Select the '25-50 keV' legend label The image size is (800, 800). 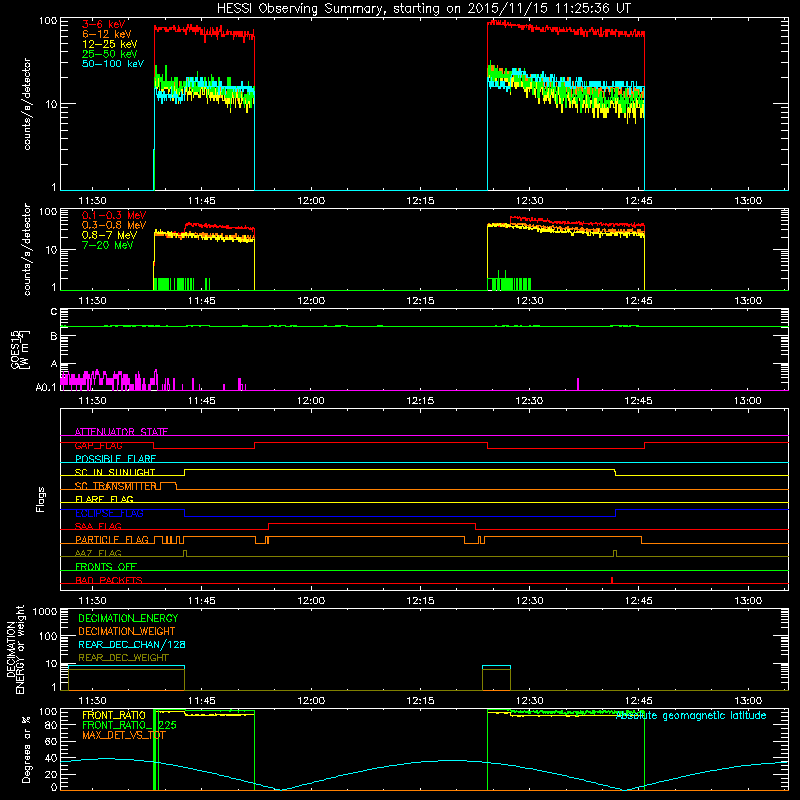coord(110,54)
